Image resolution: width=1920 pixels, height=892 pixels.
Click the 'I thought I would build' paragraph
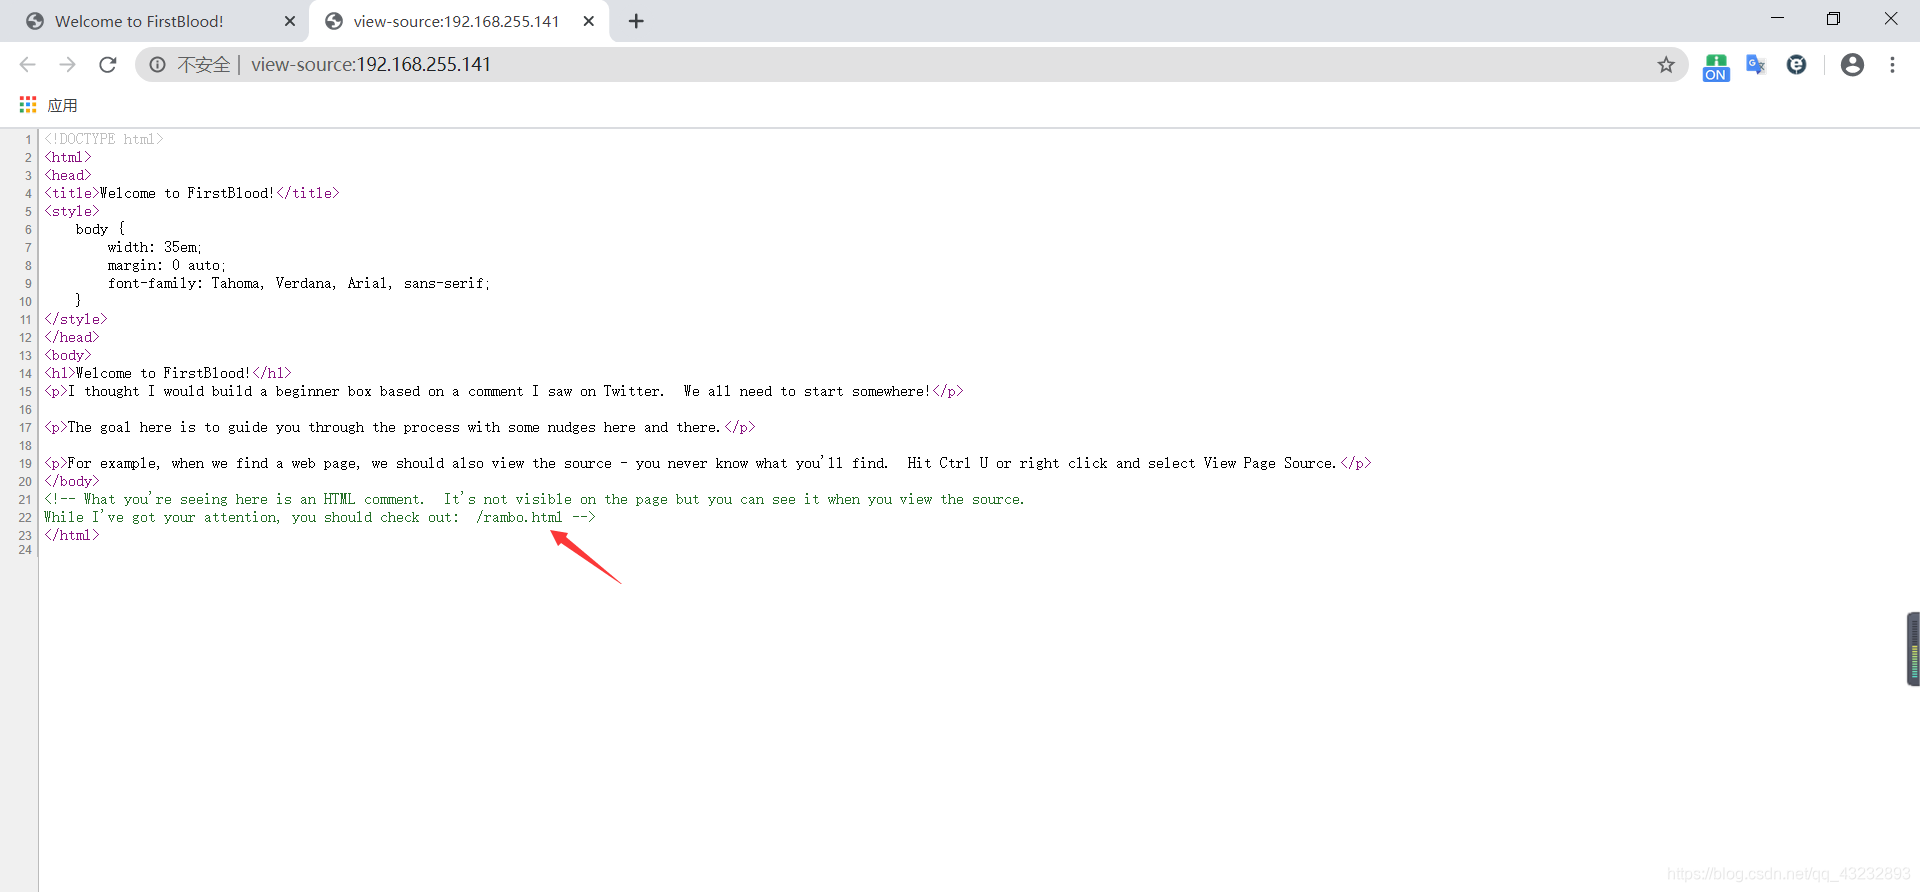504,391
